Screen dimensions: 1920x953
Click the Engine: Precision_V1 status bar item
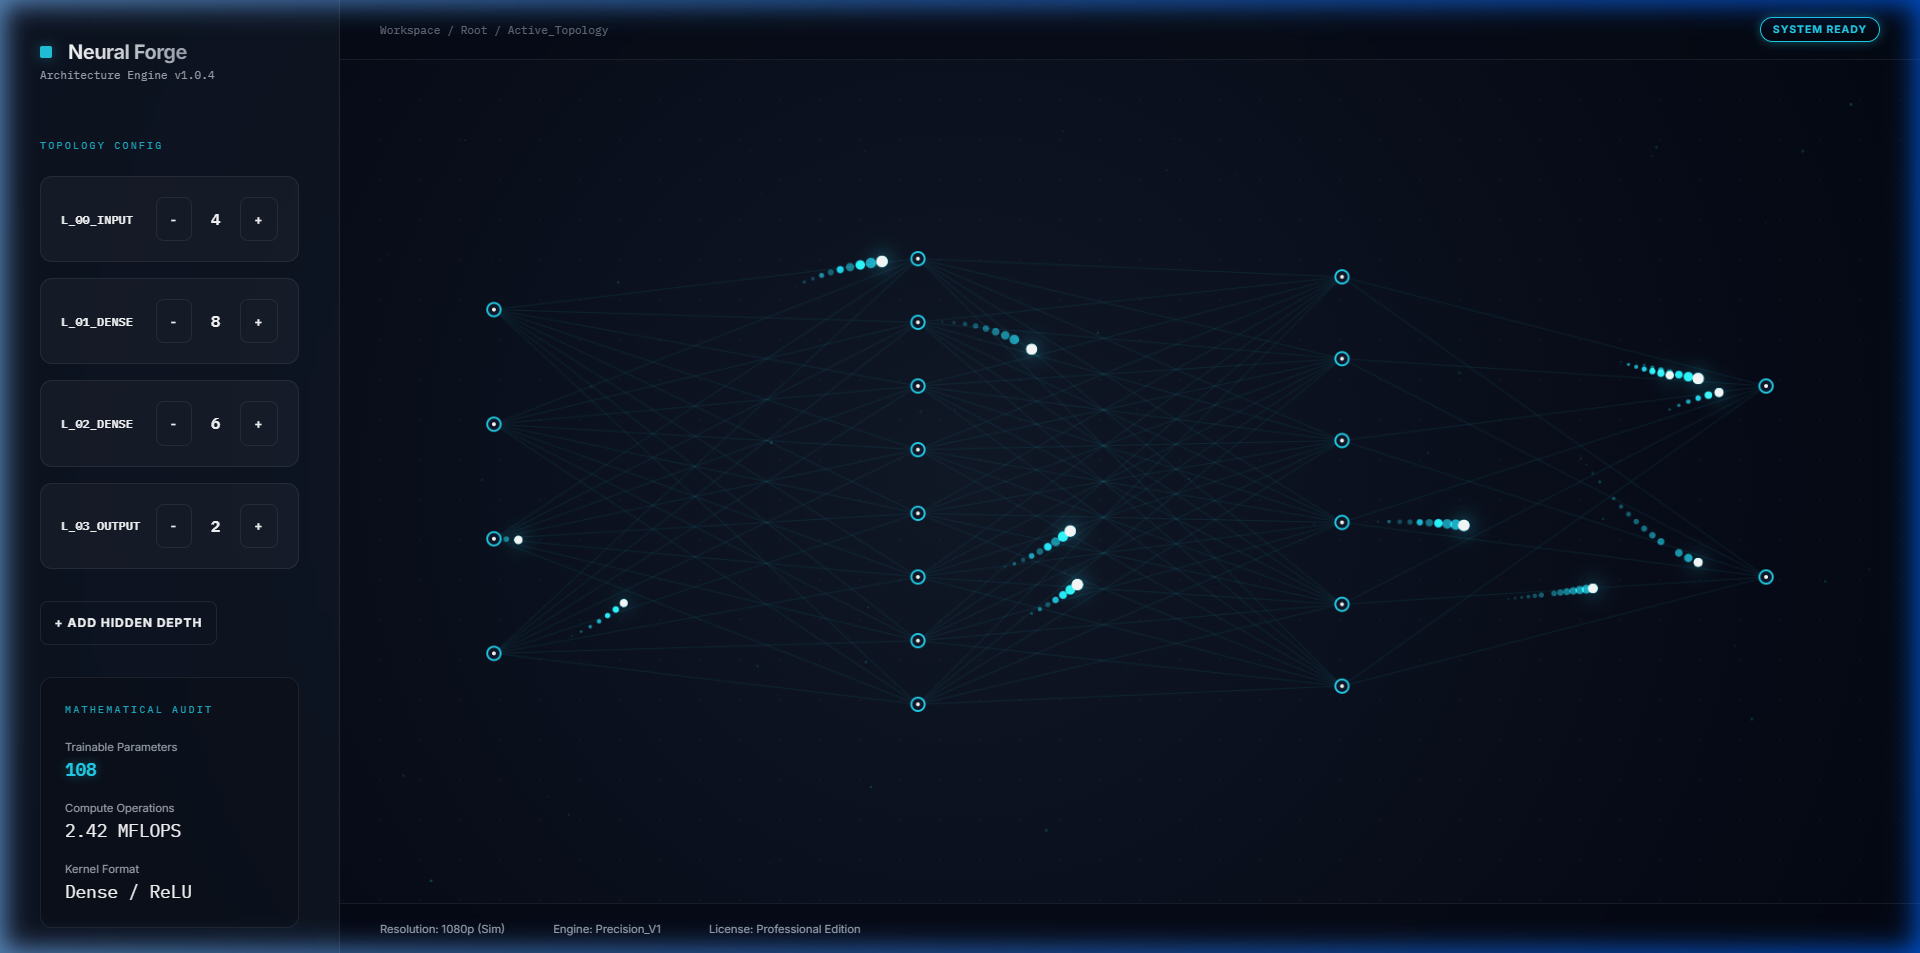click(607, 929)
